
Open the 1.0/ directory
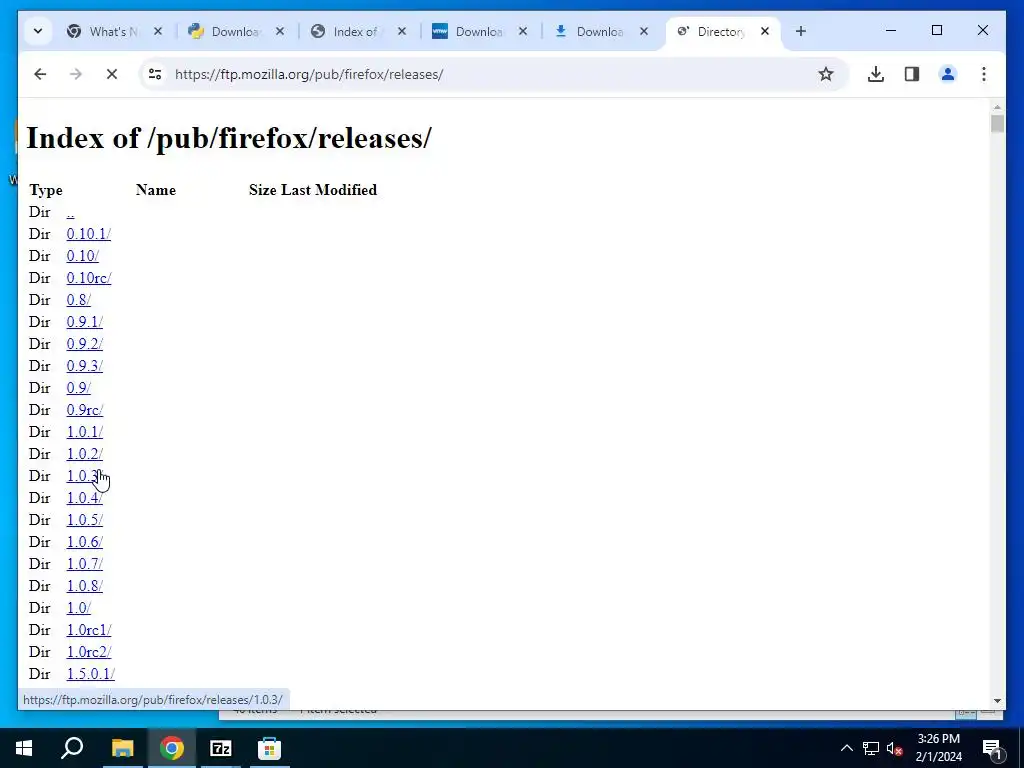[x=78, y=608]
